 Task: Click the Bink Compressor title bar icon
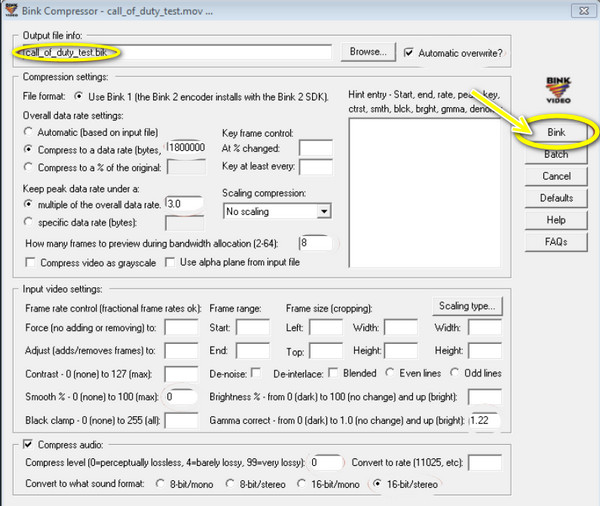[x=11, y=10]
